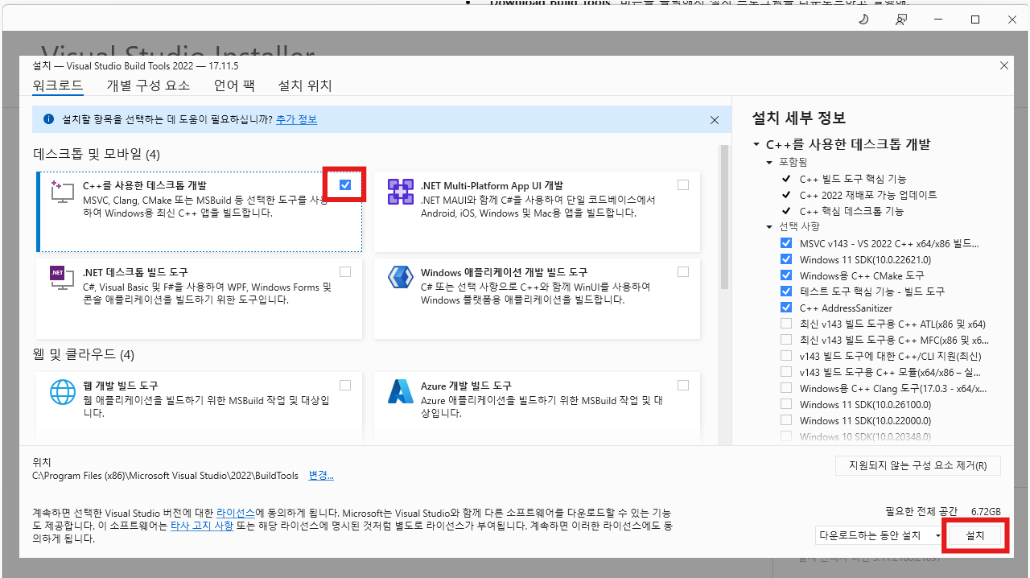Click the .NET 데스크톱 빌드 도구 icon
The image size is (1030, 578).
[62, 278]
